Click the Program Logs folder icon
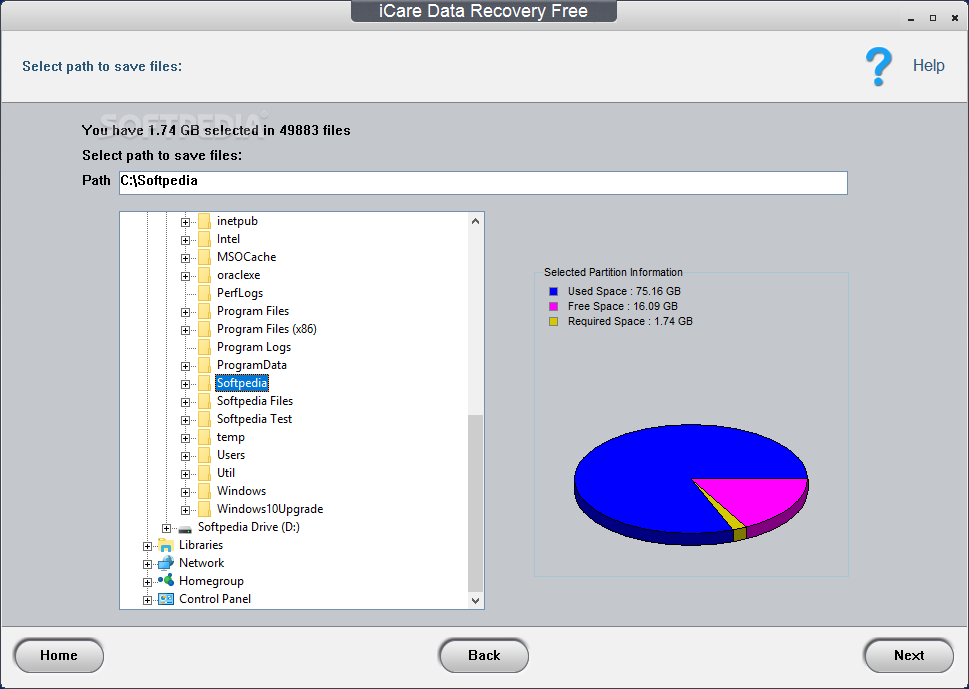969x689 pixels. [x=204, y=347]
